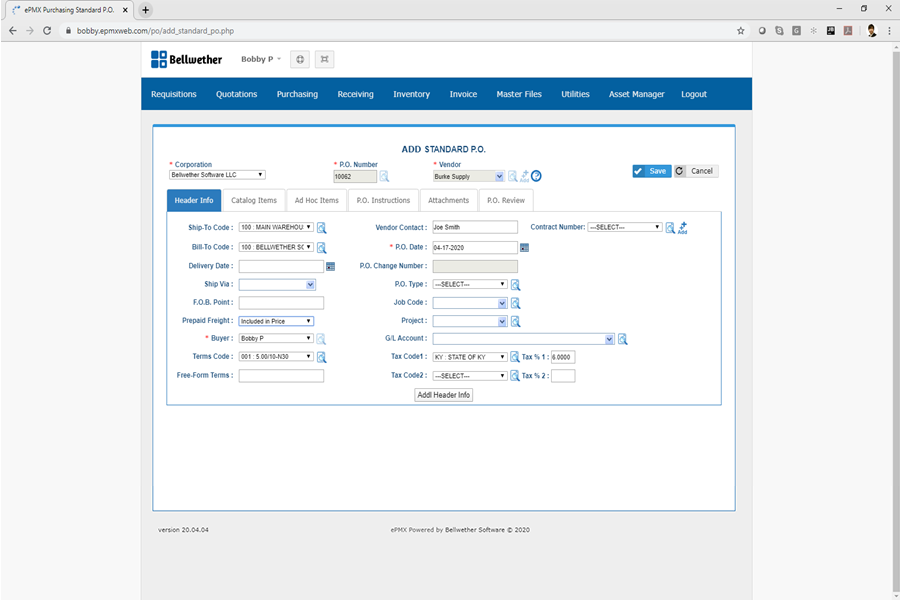This screenshot has width=900, height=600.
Task: Open the Prepaid Freight dropdown
Action: click(276, 321)
